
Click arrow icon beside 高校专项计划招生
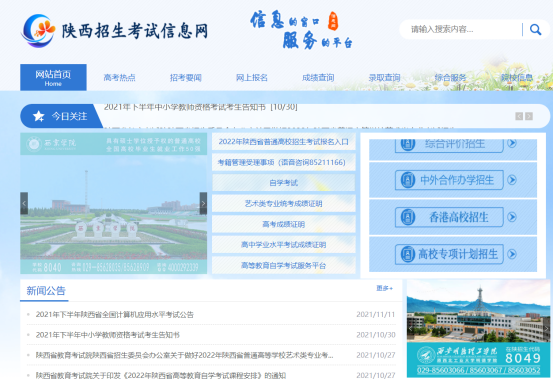coord(512,254)
